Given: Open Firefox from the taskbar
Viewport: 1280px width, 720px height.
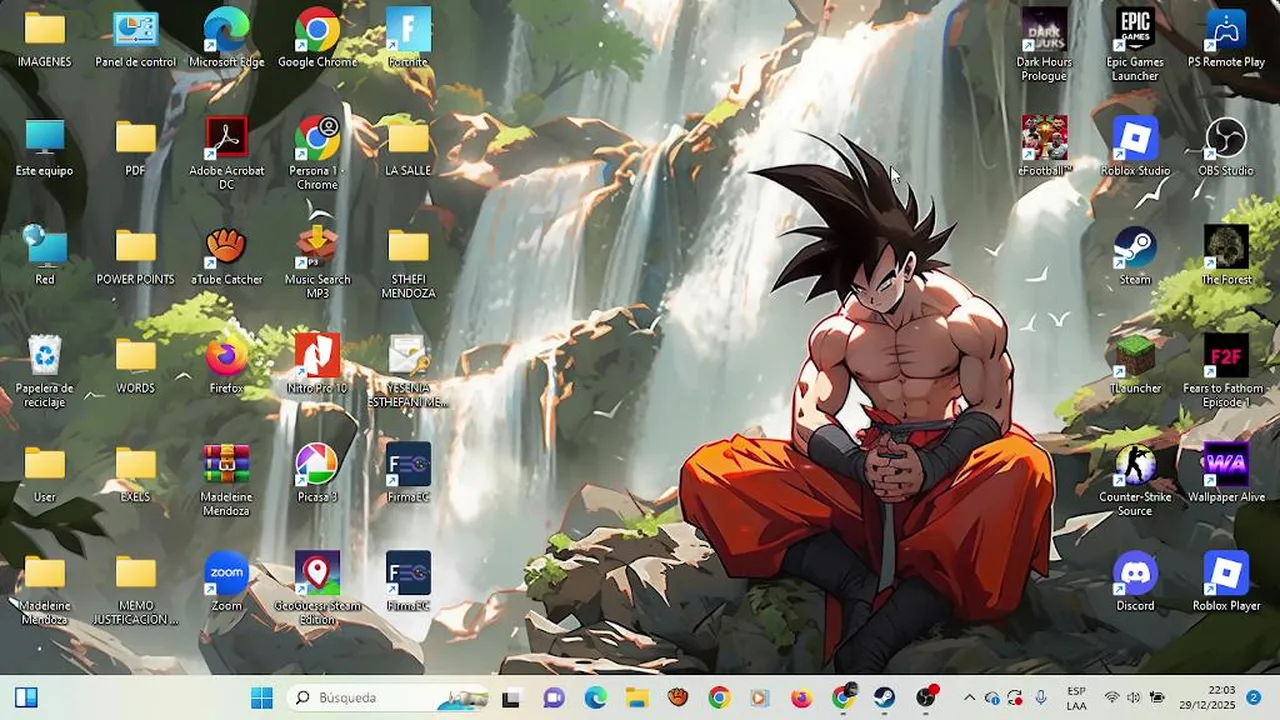Looking at the screenshot, I should pos(802,697).
